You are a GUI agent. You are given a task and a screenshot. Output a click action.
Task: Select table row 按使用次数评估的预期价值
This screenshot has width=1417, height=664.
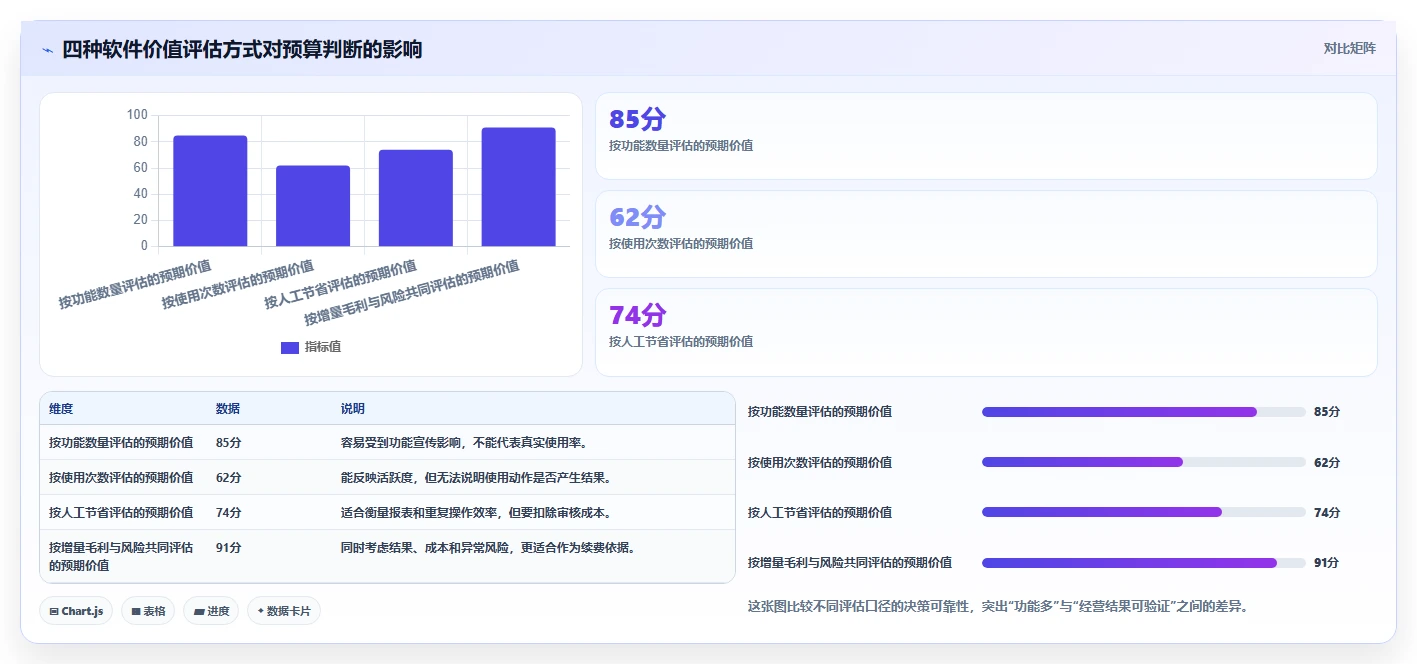coord(387,477)
